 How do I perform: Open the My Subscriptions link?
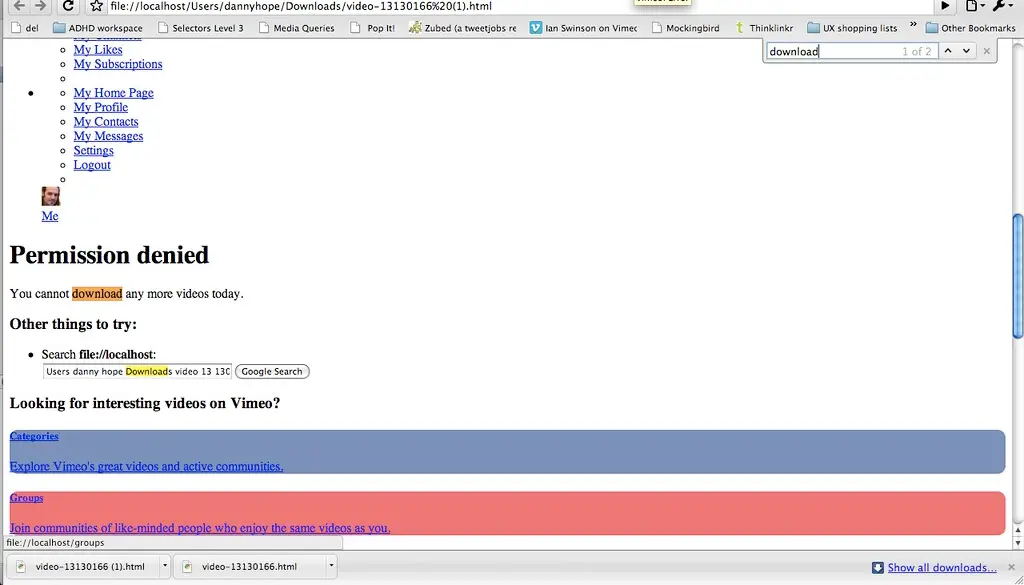(118, 64)
